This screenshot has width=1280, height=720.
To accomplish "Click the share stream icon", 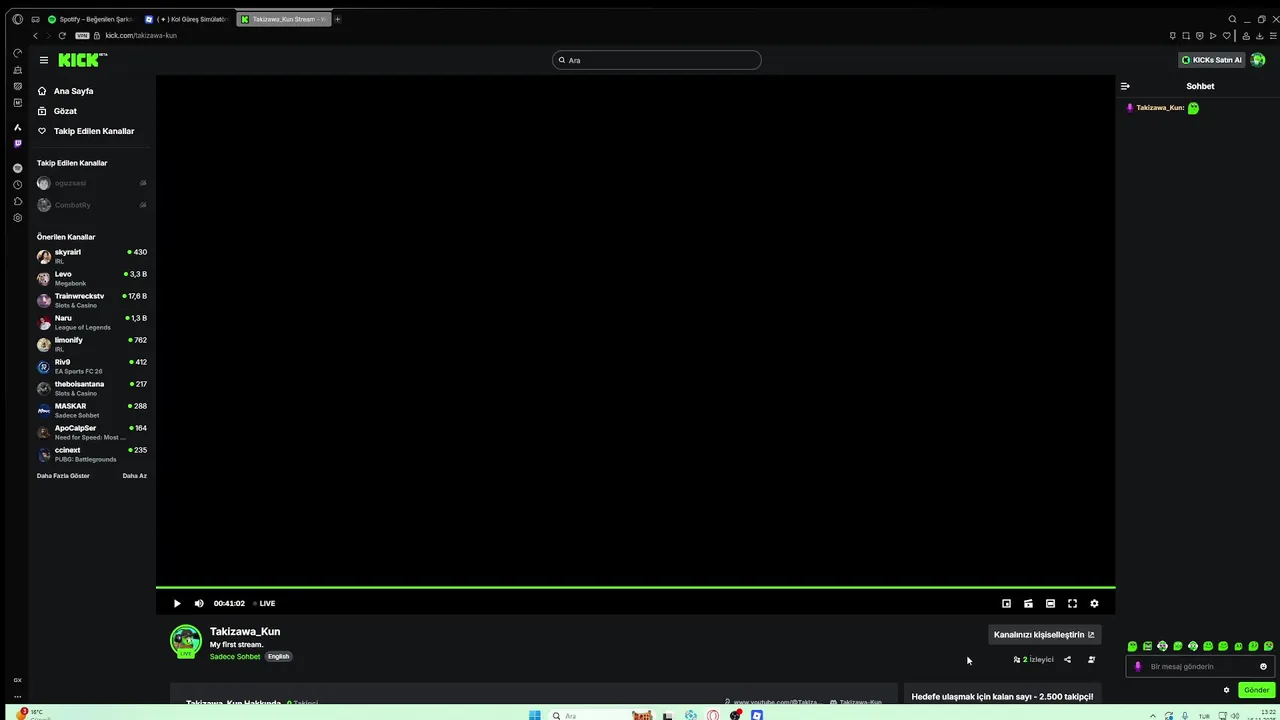I will (x=1067, y=660).
